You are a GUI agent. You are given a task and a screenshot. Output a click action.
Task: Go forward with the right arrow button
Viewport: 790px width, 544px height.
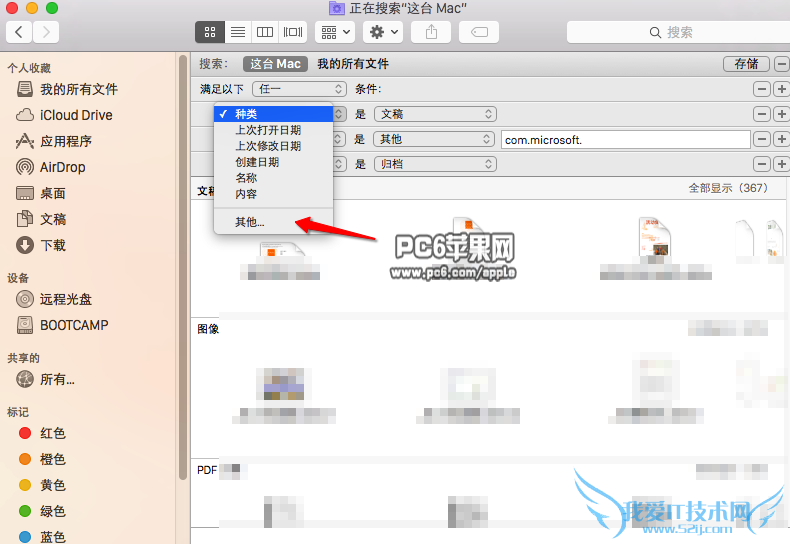pos(46,32)
